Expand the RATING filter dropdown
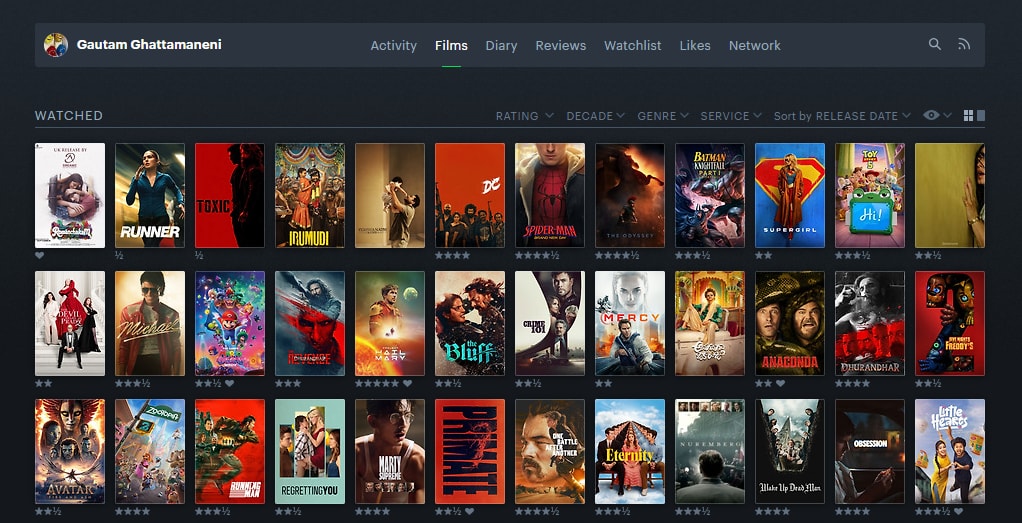The height and width of the screenshot is (523, 1022). click(525, 115)
